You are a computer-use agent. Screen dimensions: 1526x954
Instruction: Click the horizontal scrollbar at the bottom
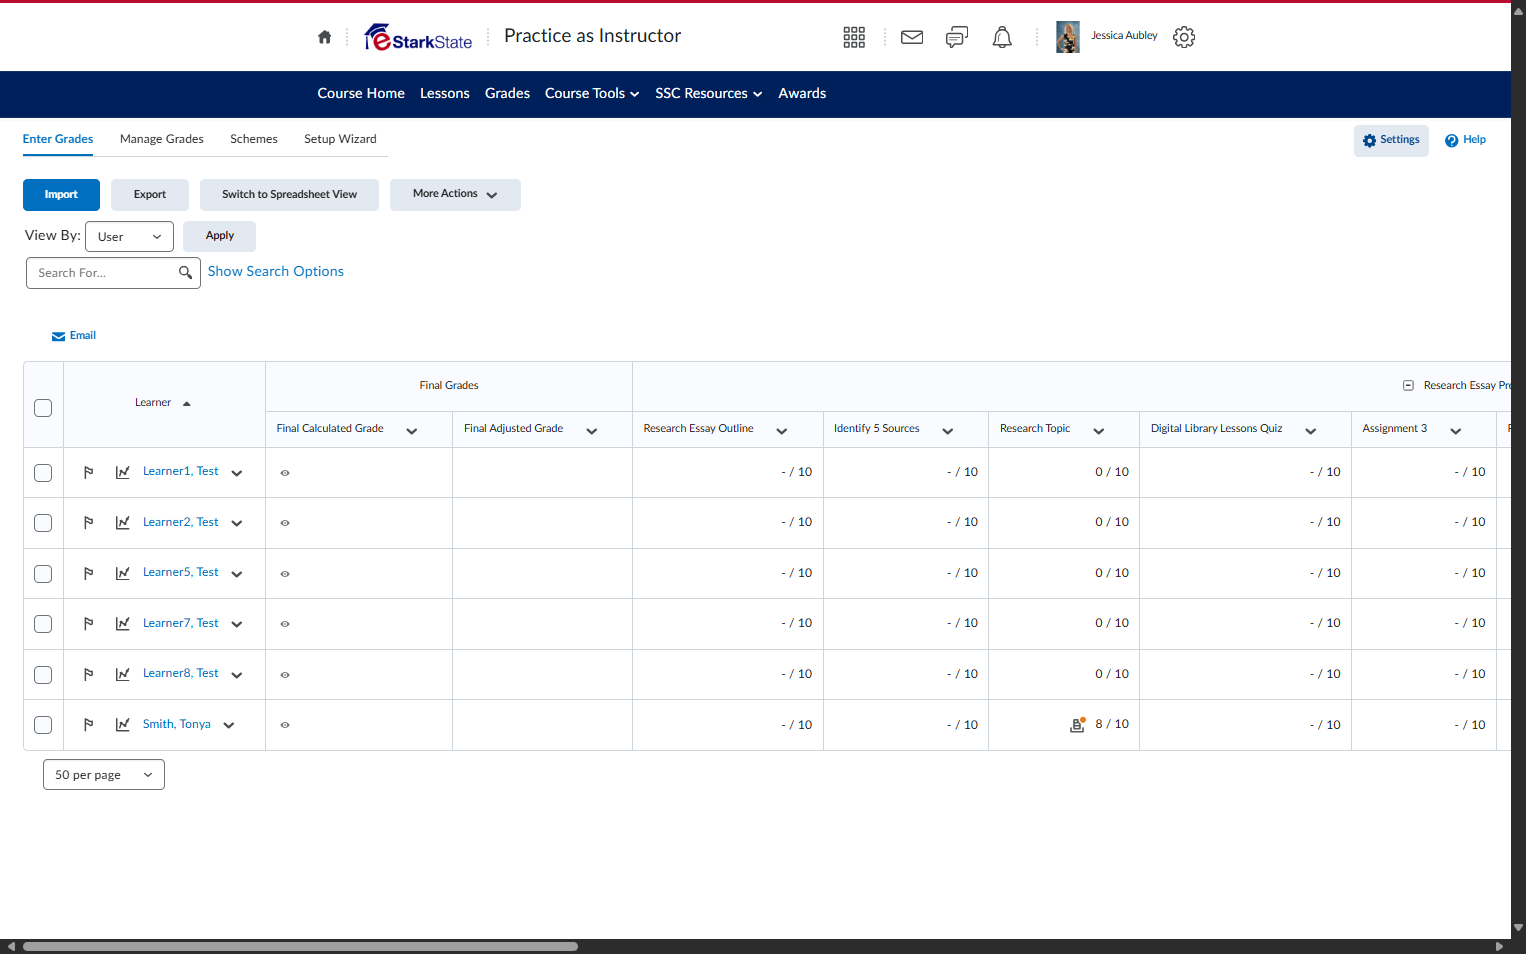(x=300, y=946)
